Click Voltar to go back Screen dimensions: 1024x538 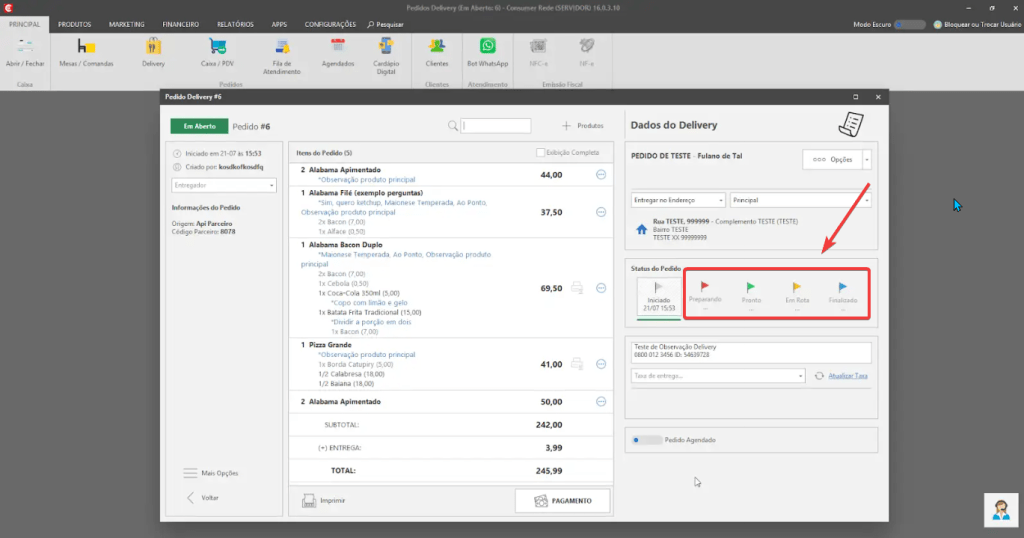pos(203,498)
